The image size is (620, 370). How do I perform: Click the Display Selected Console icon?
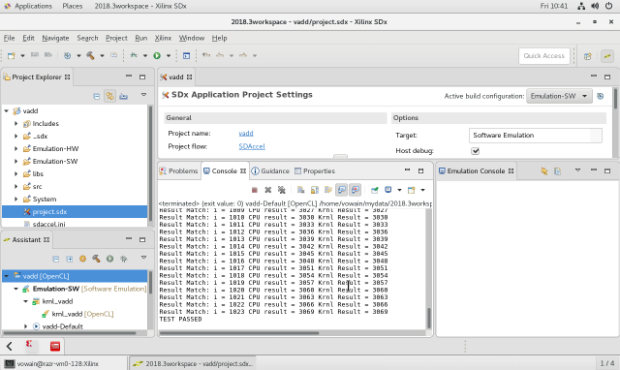coord(388,190)
